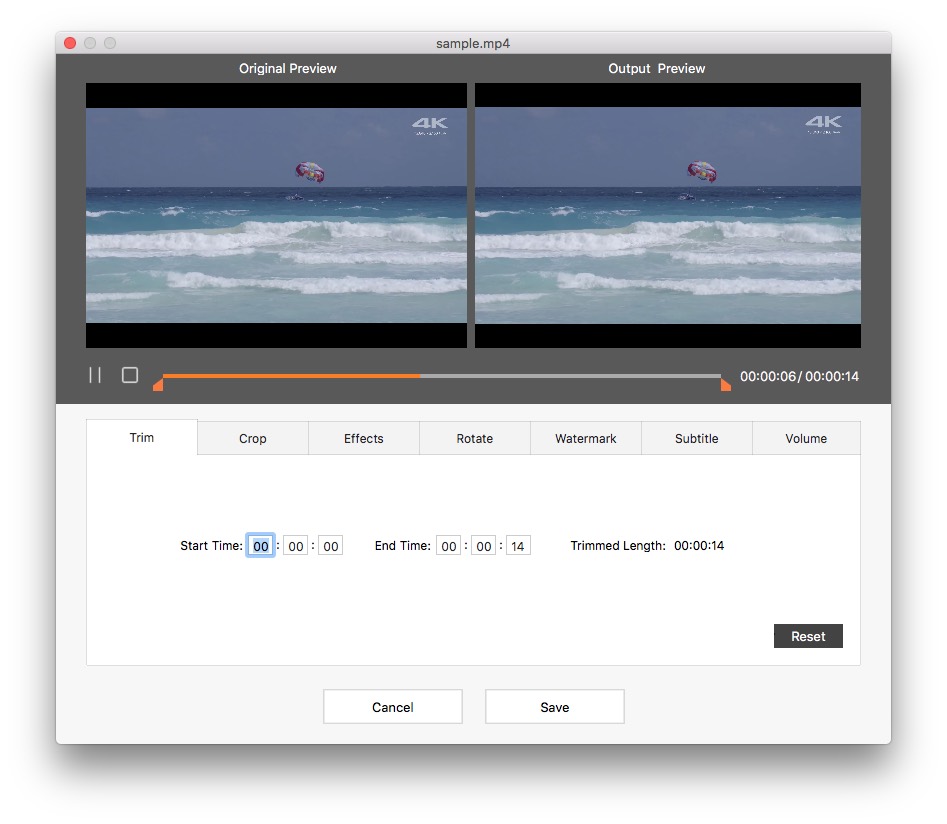Click the Start Time minutes field
This screenshot has width=947, height=824.
point(296,545)
